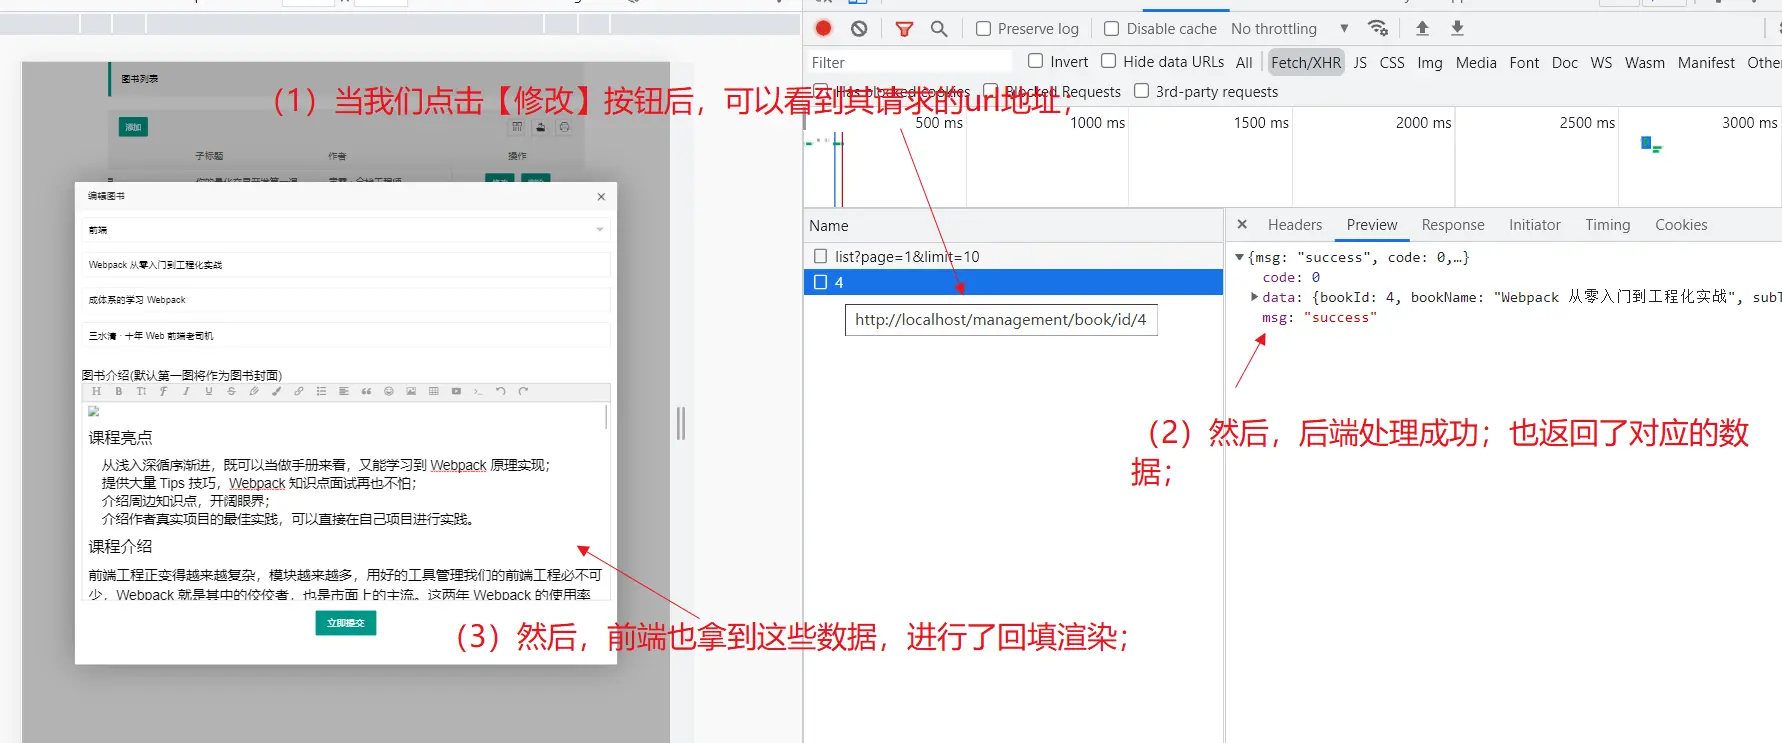Viewport: 1782px width, 743px height.
Task: Toggle italic in the editor toolbar
Action: tap(186, 392)
